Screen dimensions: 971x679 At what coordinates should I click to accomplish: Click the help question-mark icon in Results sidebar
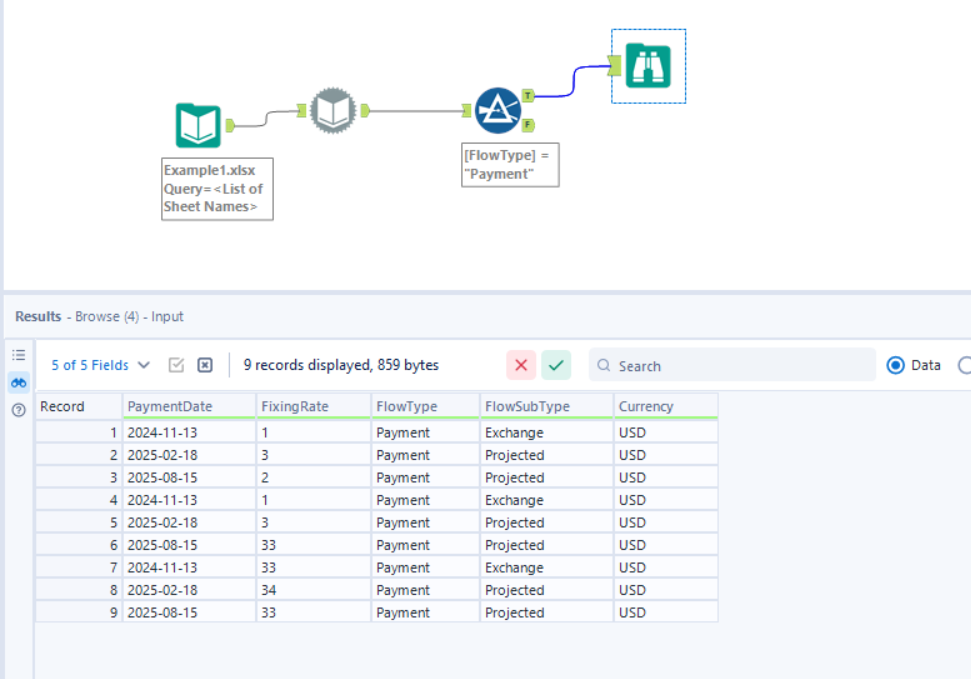click(18, 407)
